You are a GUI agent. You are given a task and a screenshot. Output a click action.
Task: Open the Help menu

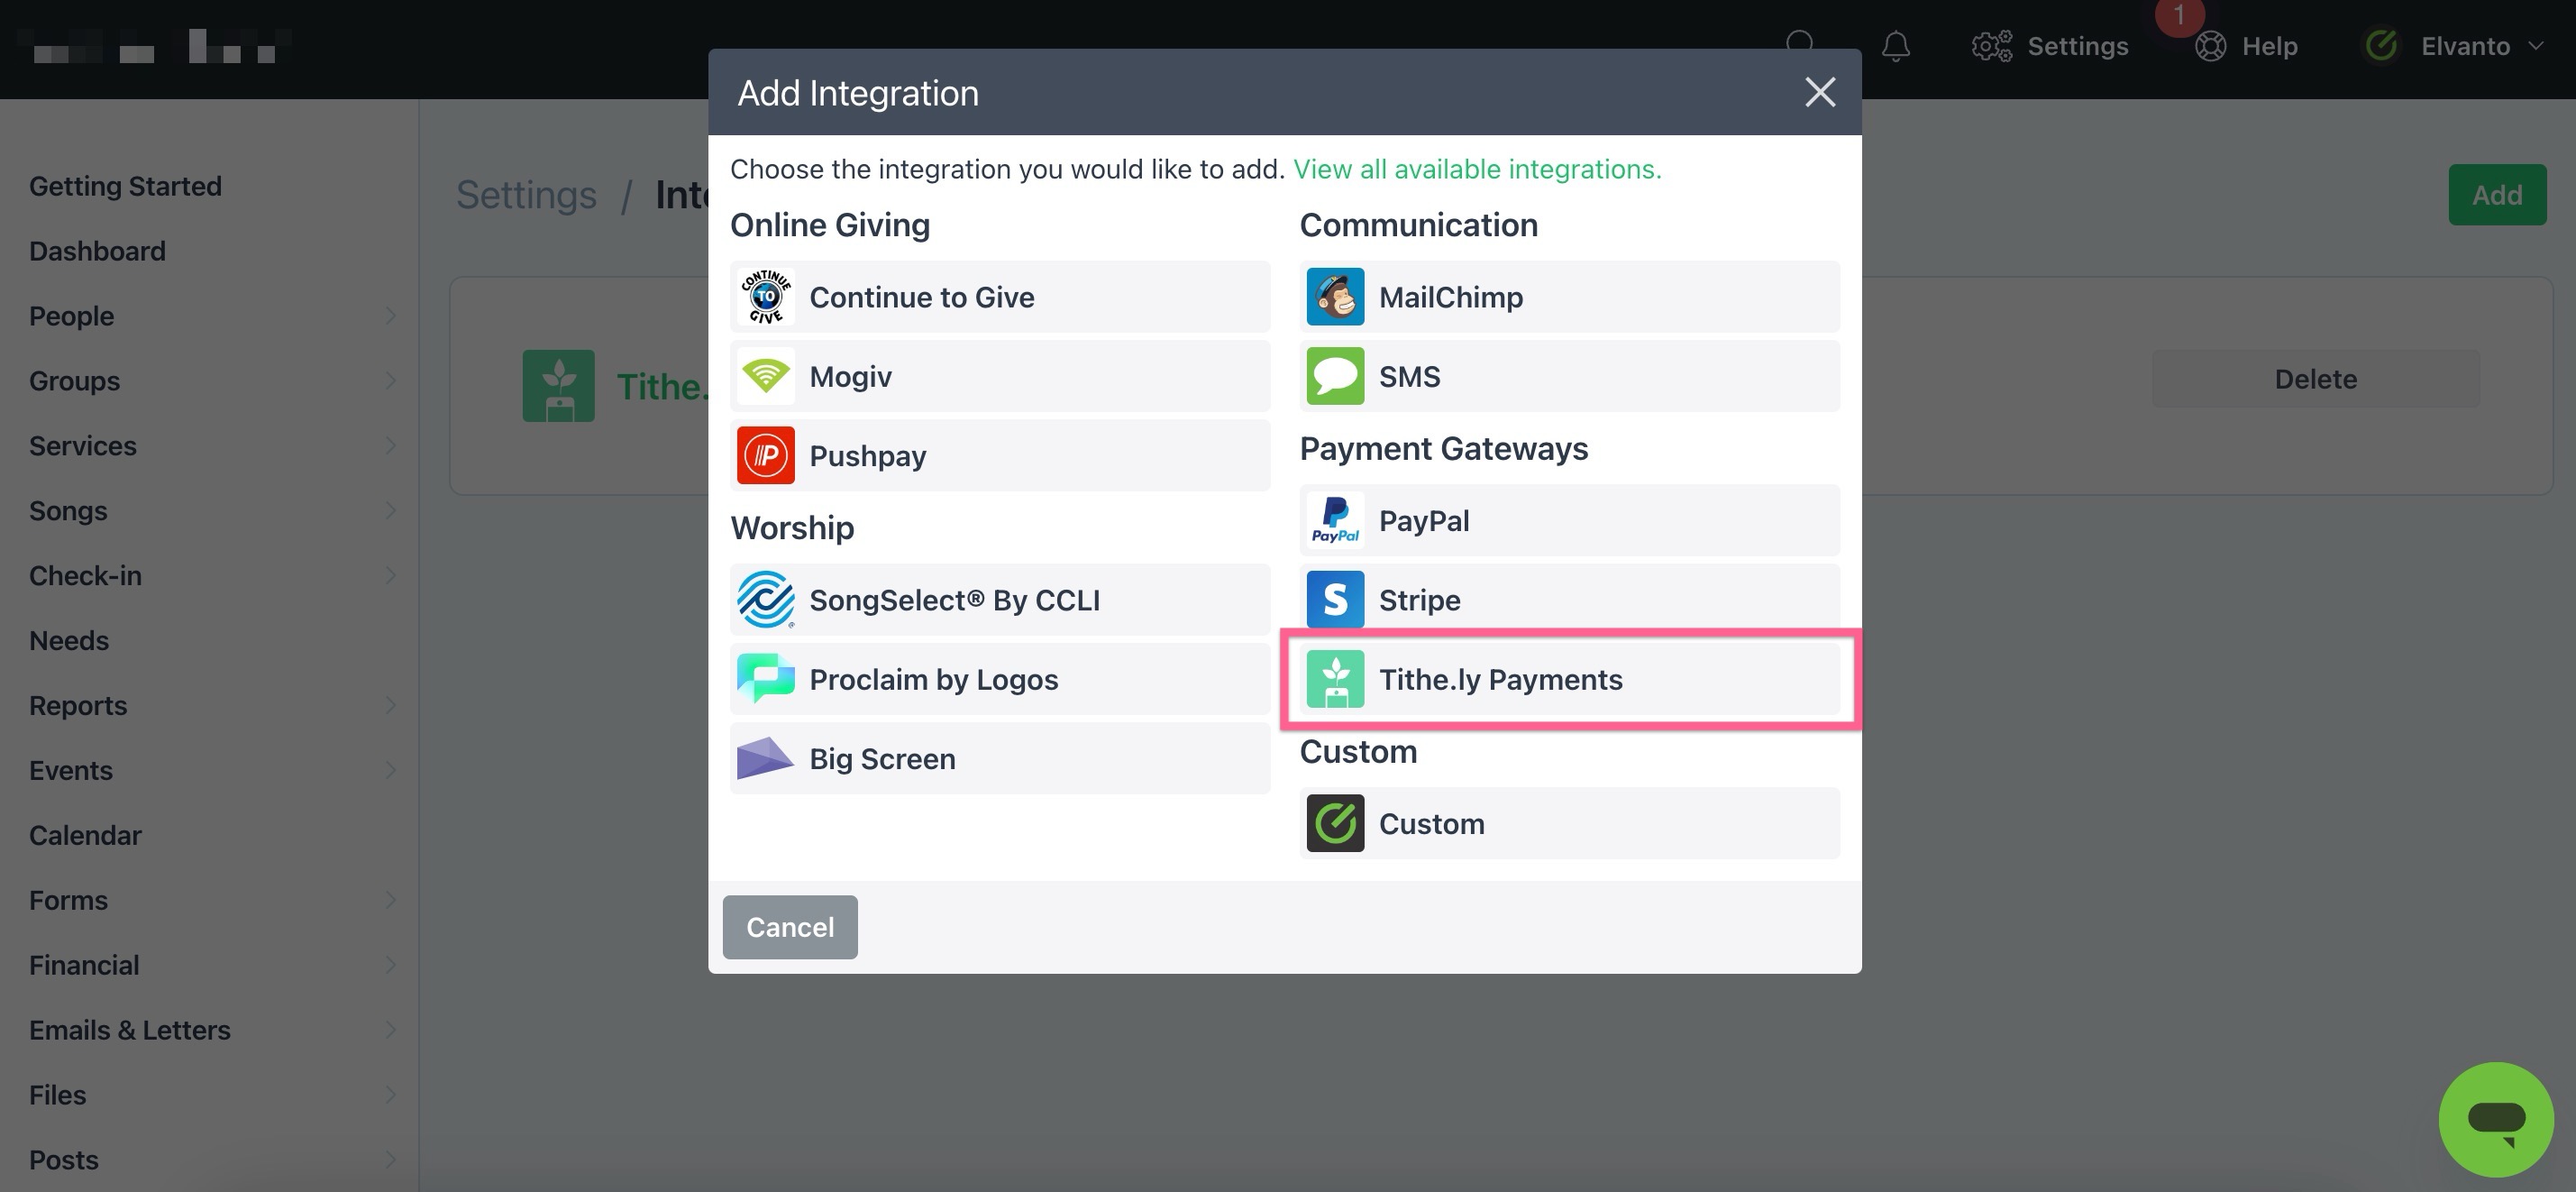(x=2247, y=46)
